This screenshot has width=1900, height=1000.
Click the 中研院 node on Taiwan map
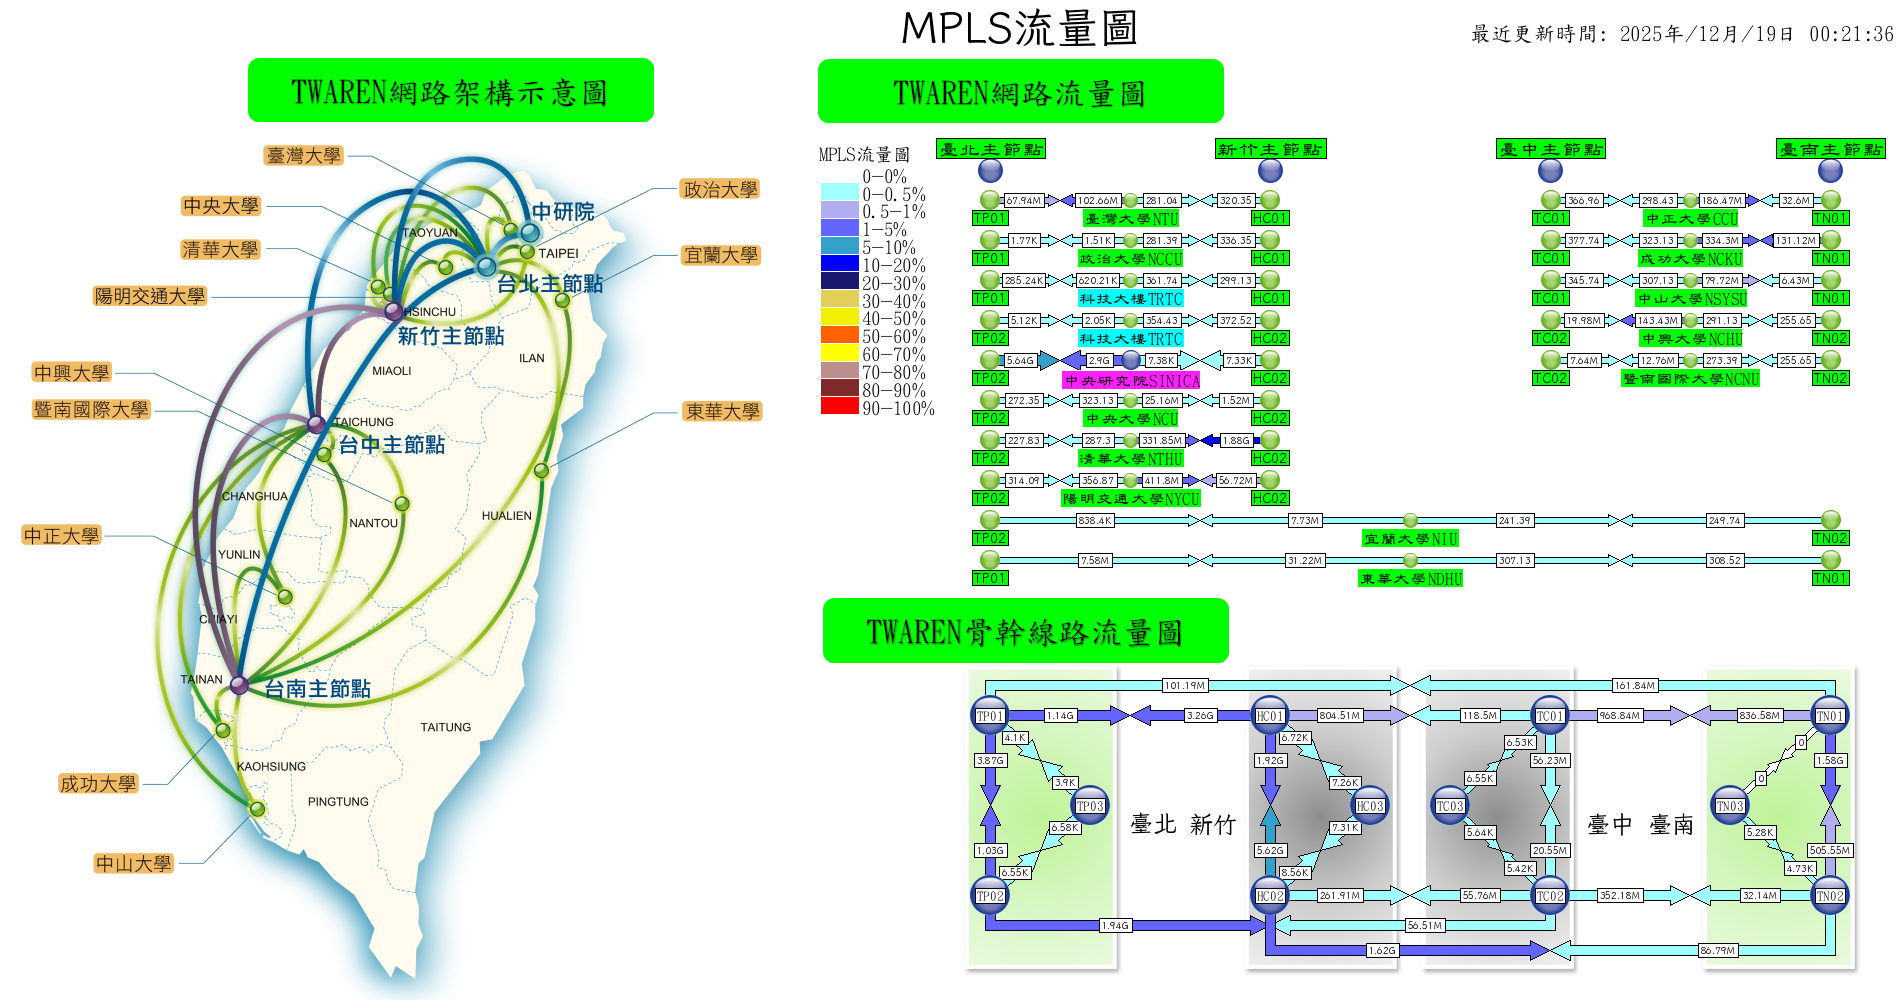530,232
